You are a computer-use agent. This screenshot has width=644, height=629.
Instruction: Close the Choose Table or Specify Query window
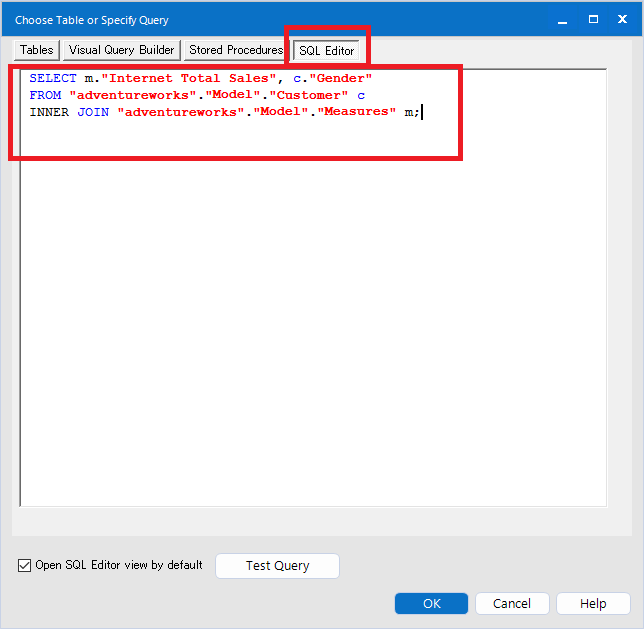coord(622,19)
